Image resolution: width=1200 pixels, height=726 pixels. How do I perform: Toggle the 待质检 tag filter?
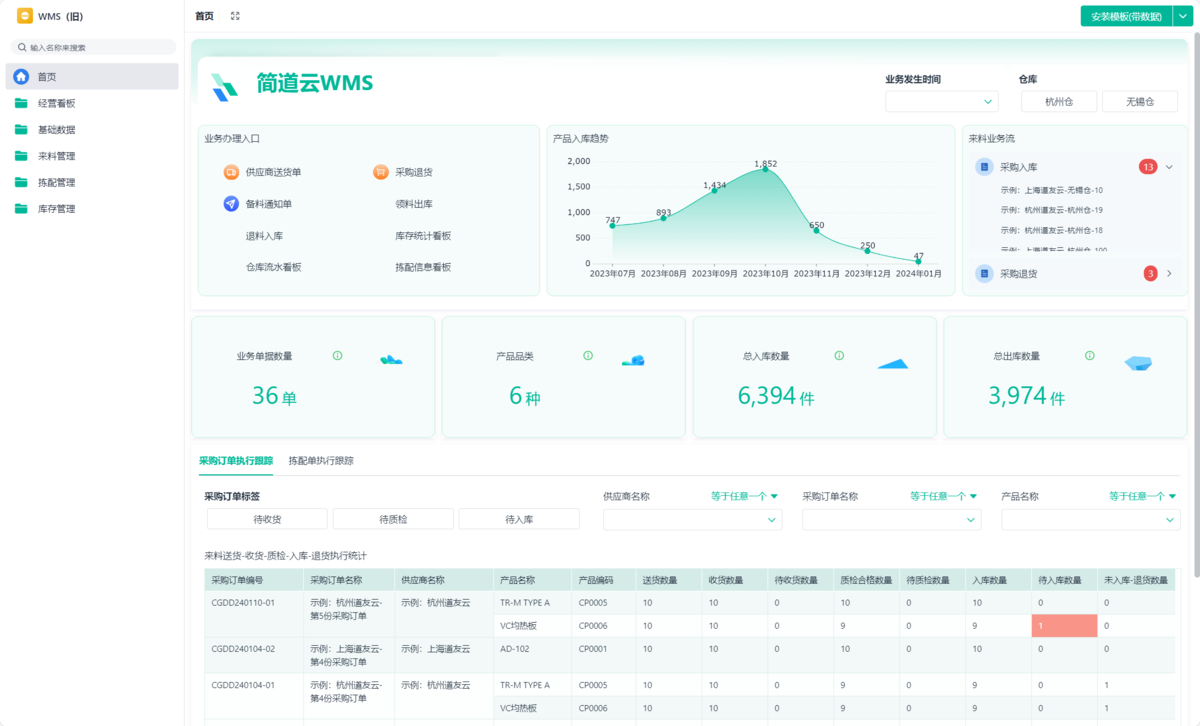click(393, 519)
